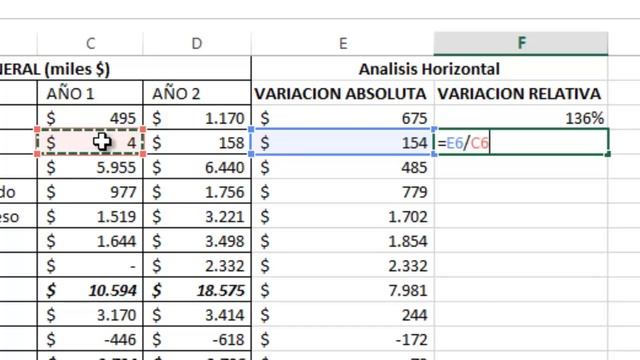This screenshot has height=360, width=640.
Task: Select cell with value 1.702
Action: (343, 216)
